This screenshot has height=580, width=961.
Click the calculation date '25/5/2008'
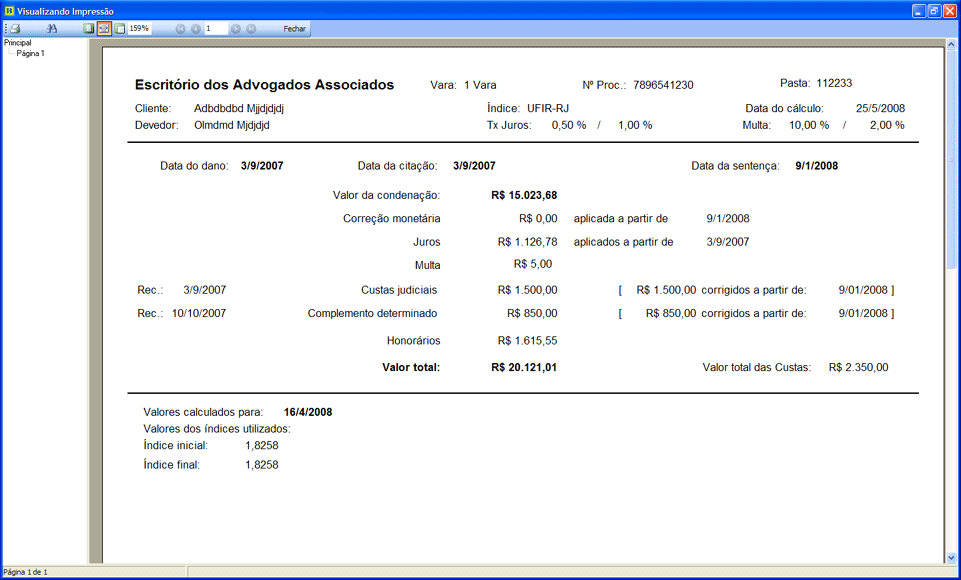point(880,109)
